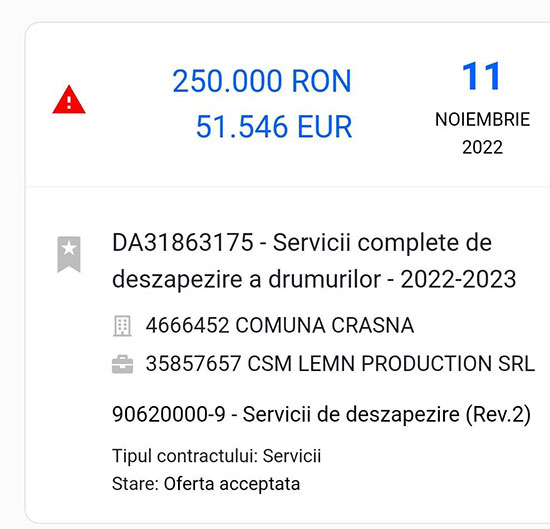Click the 'Oferta acceptata' status value

(x=232, y=484)
